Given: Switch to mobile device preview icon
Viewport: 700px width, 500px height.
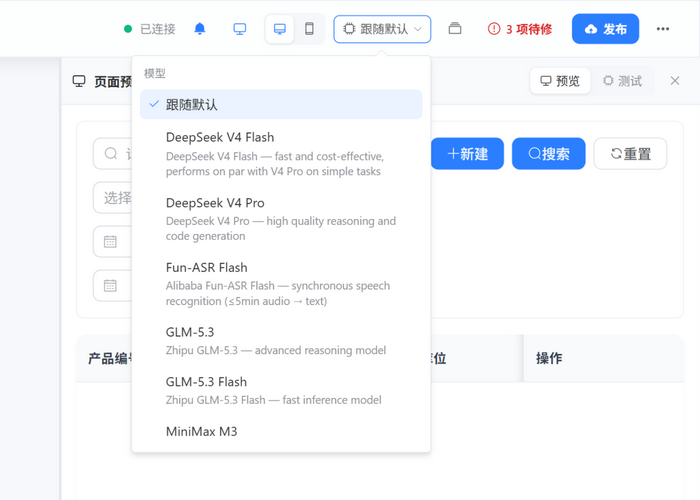Looking at the screenshot, I should coord(309,29).
